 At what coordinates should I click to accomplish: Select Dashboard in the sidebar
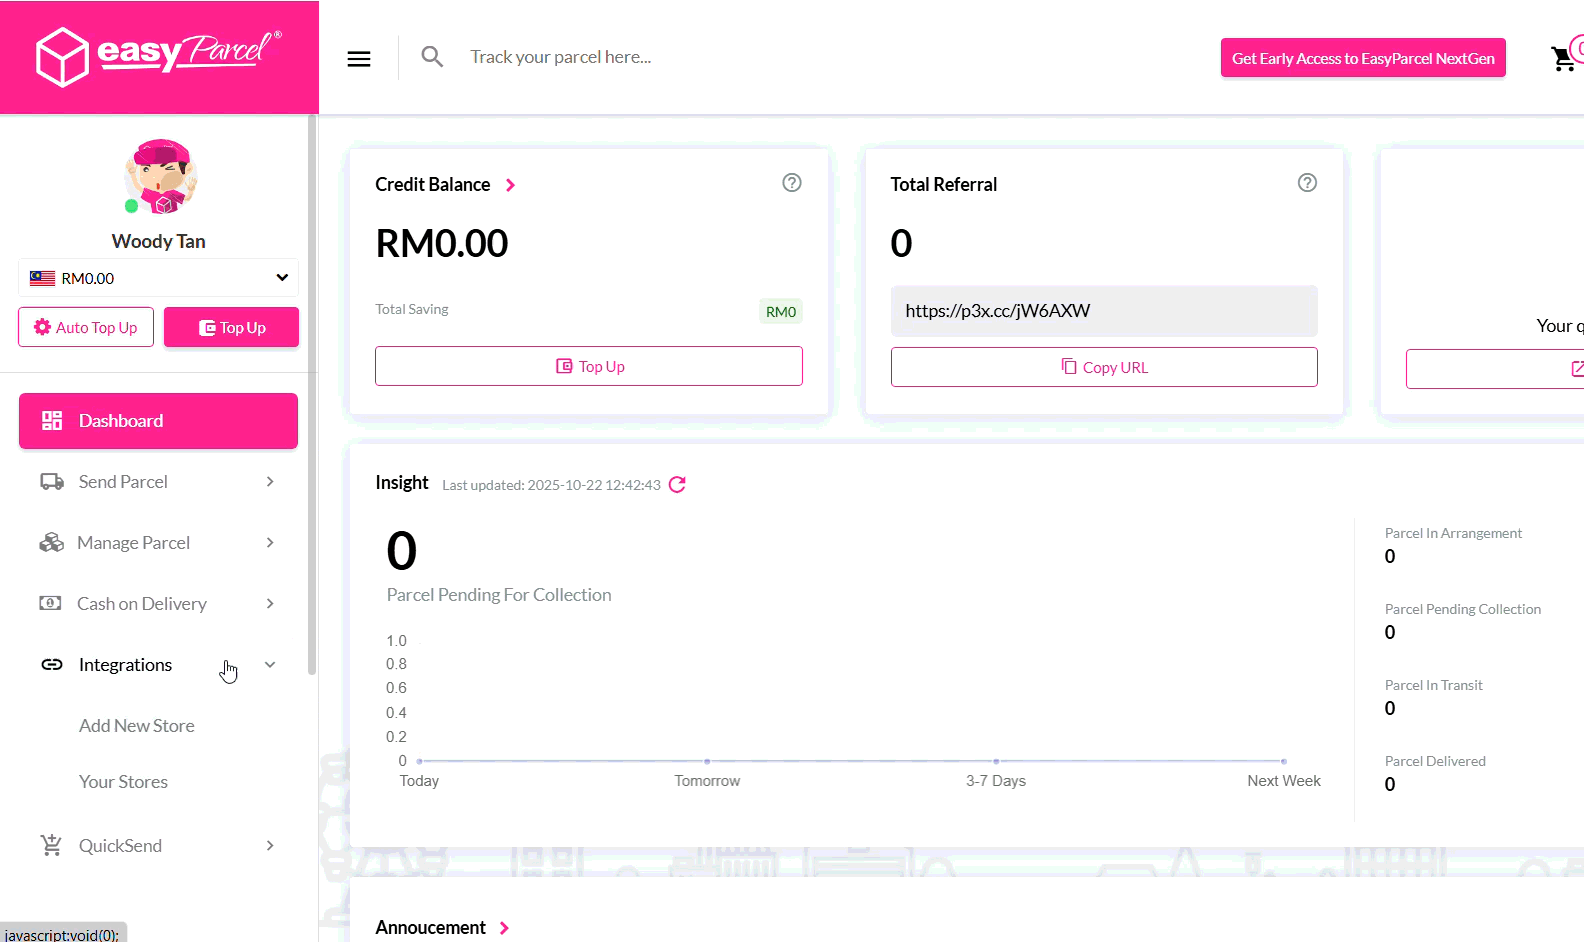158,421
